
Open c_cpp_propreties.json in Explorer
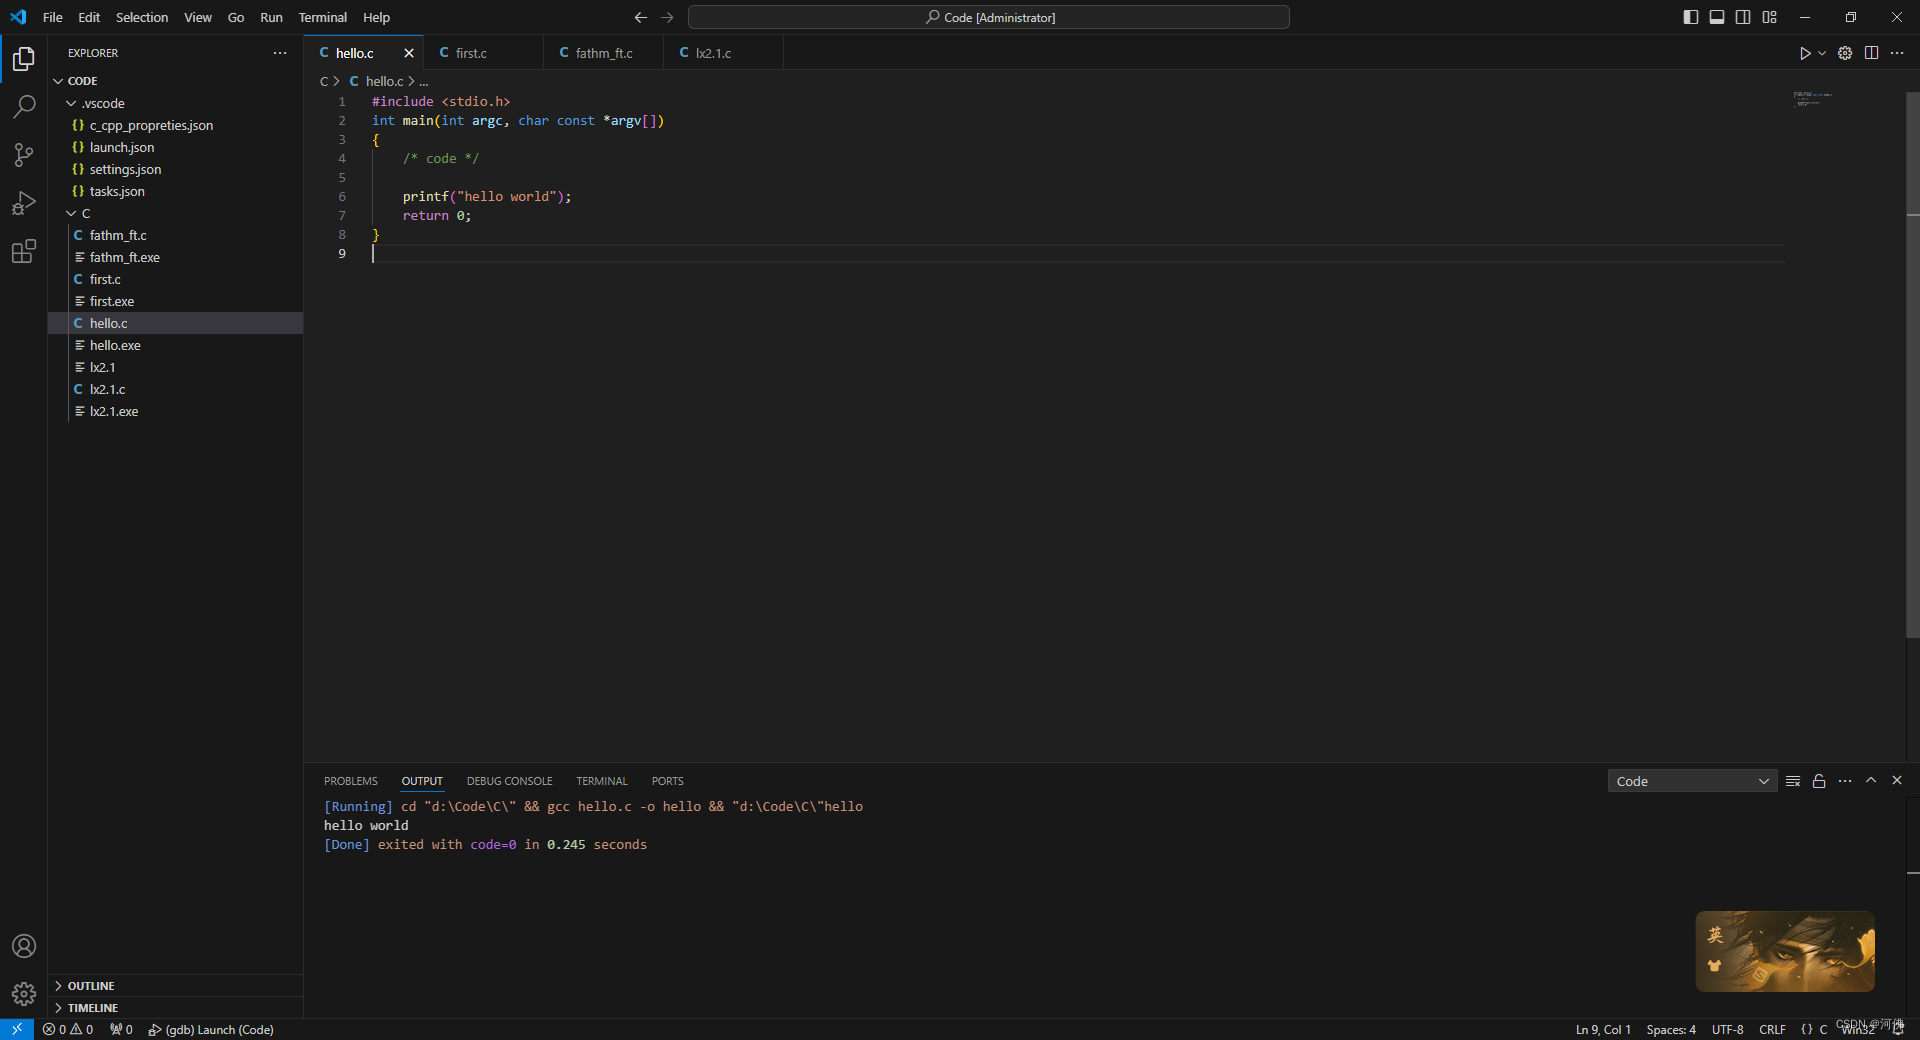pyautogui.click(x=175, y=125)
